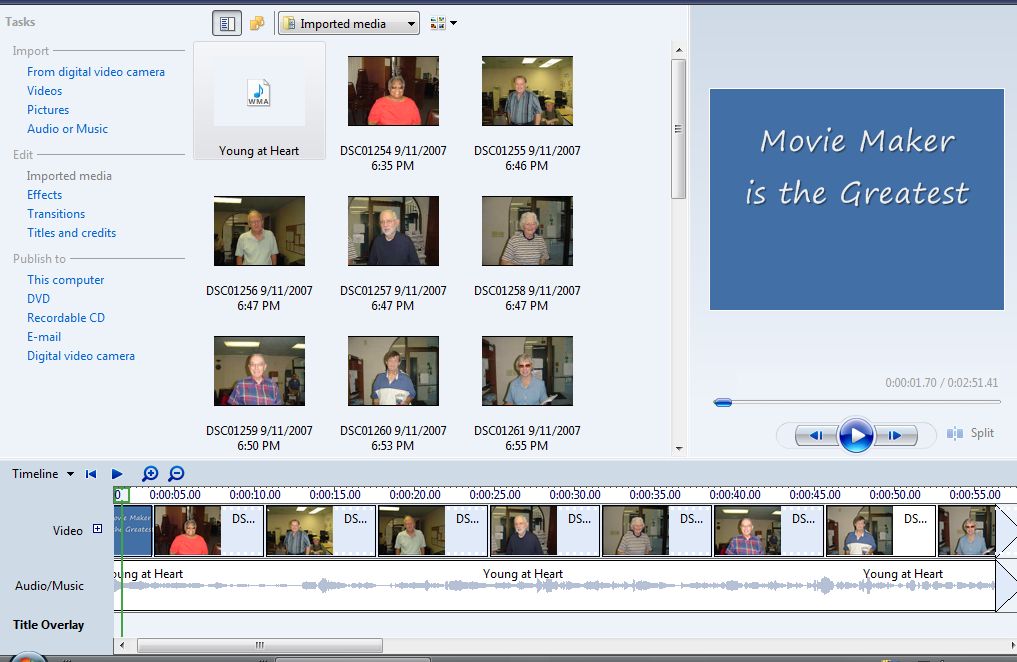Select thumbnail DSC01256 6:47 PM
Image resolution: width=1017 pixels, height=662 pixels.
[x=259, y=231]
